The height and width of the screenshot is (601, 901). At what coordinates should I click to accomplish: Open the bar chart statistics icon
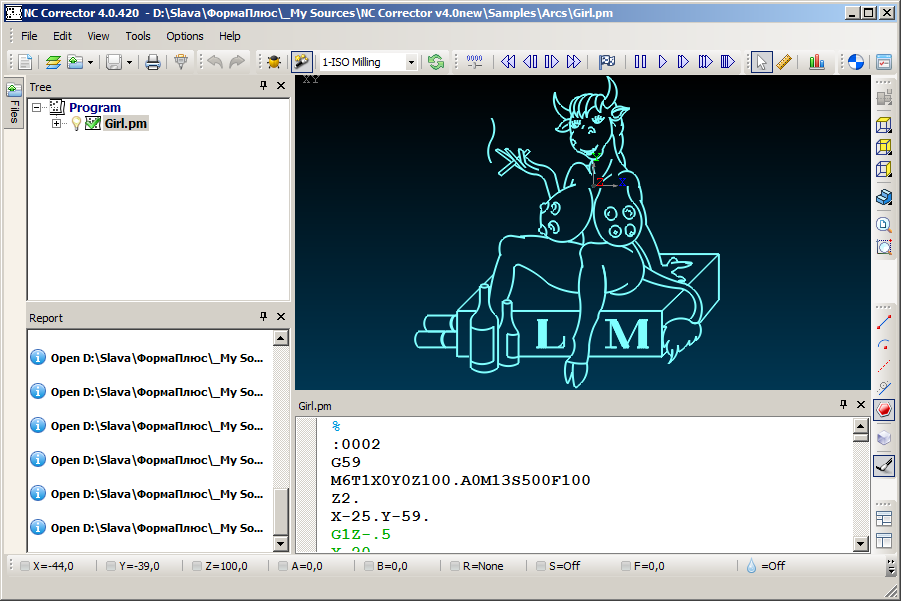tap(817, 61)
